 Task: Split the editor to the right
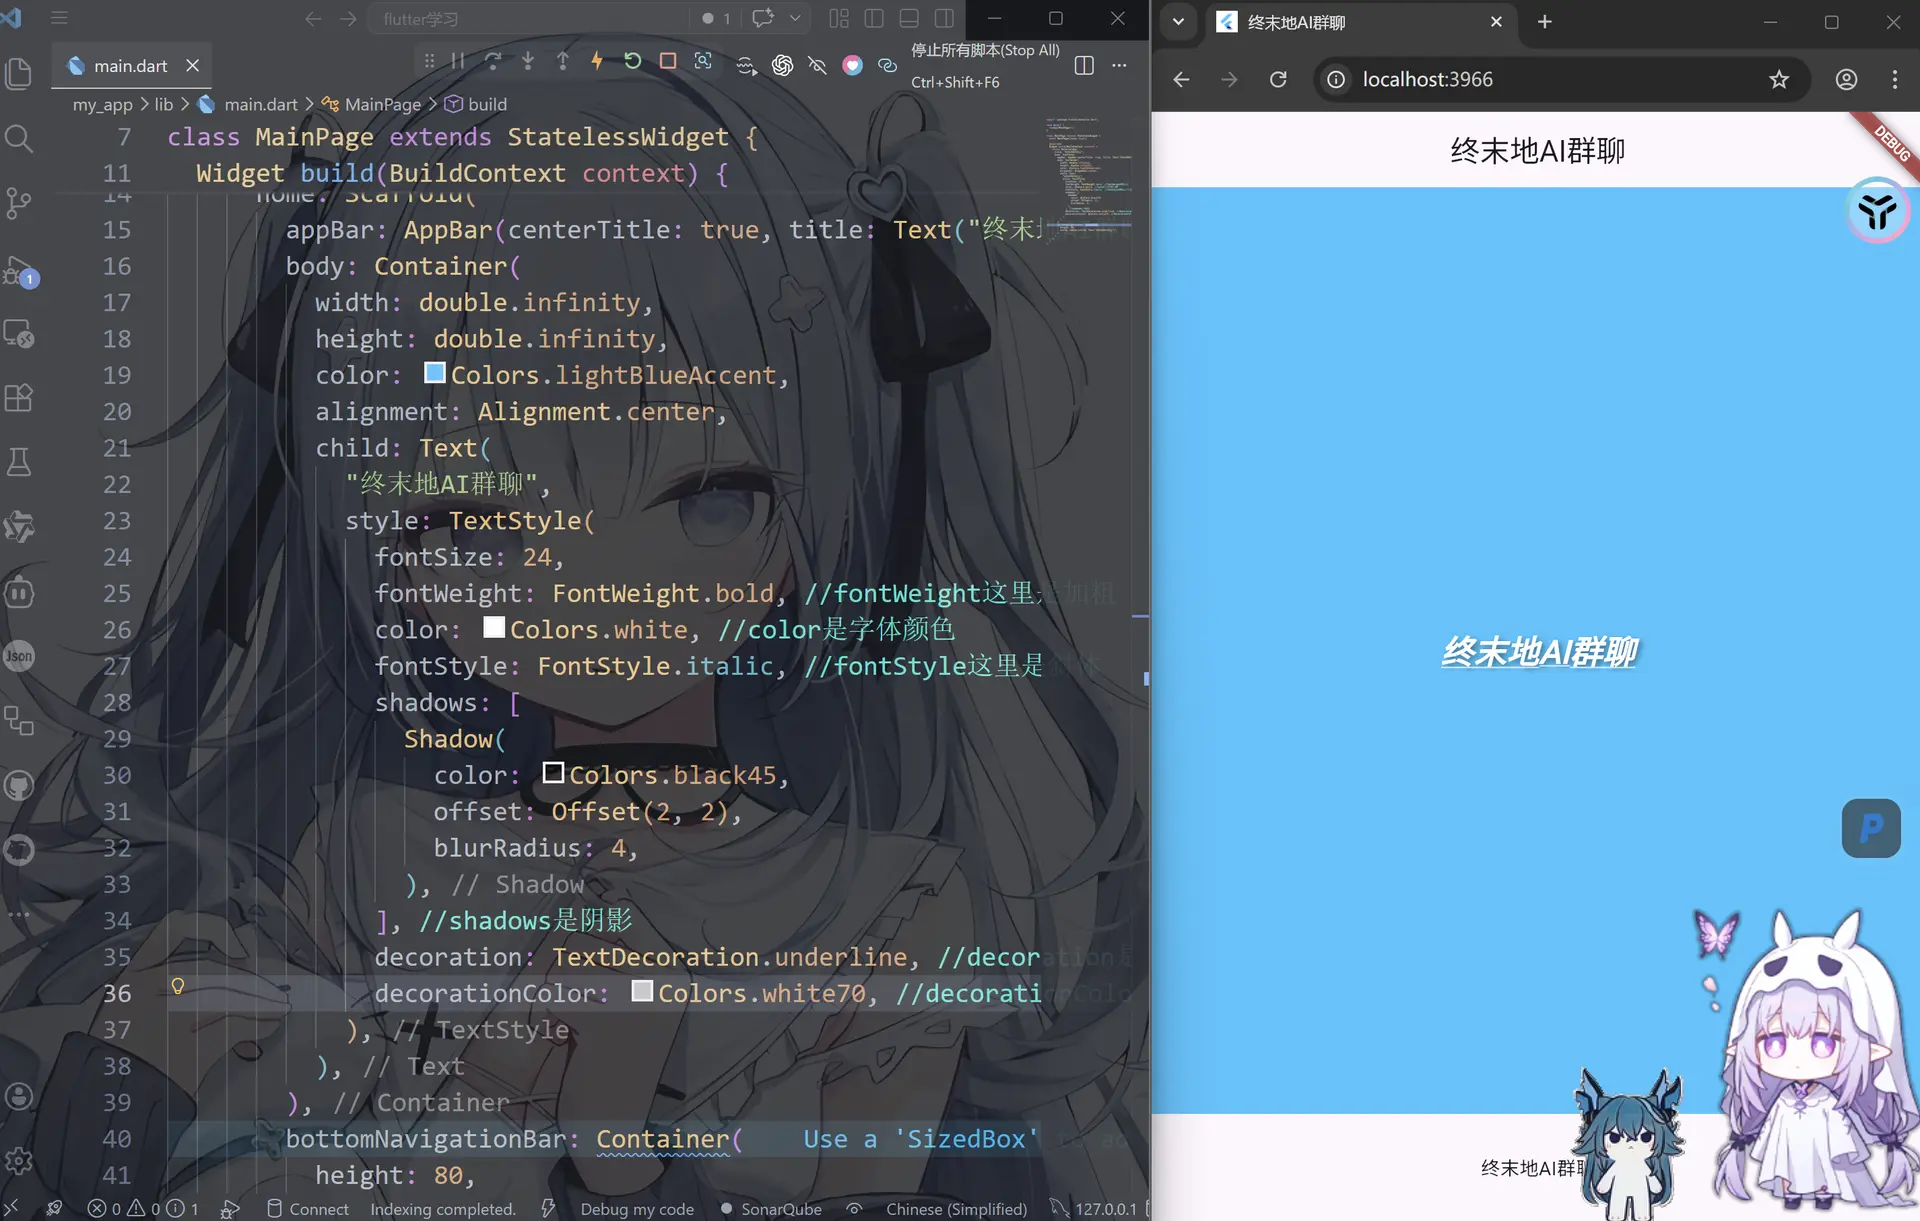coord(1084,65)
